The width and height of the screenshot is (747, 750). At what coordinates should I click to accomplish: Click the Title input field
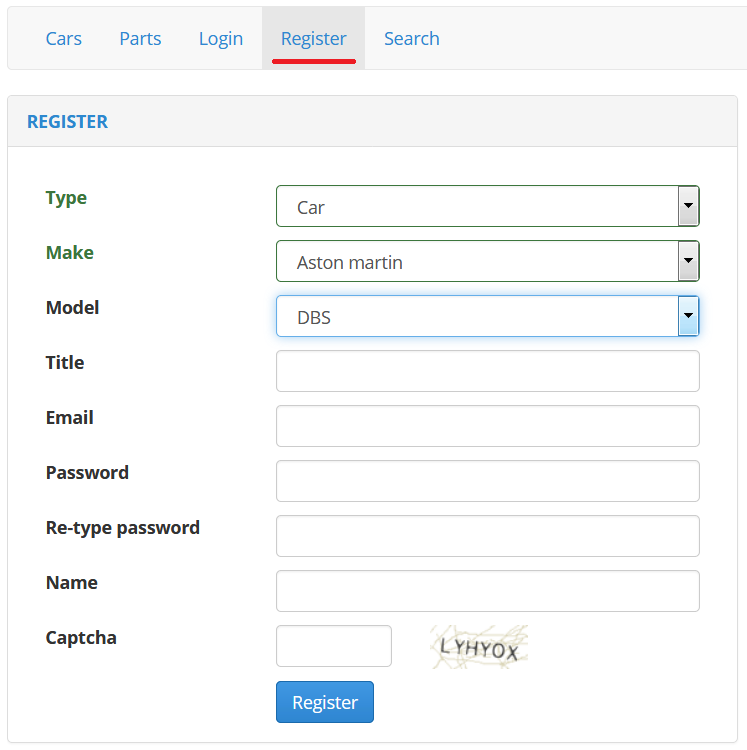coord(488,371)
